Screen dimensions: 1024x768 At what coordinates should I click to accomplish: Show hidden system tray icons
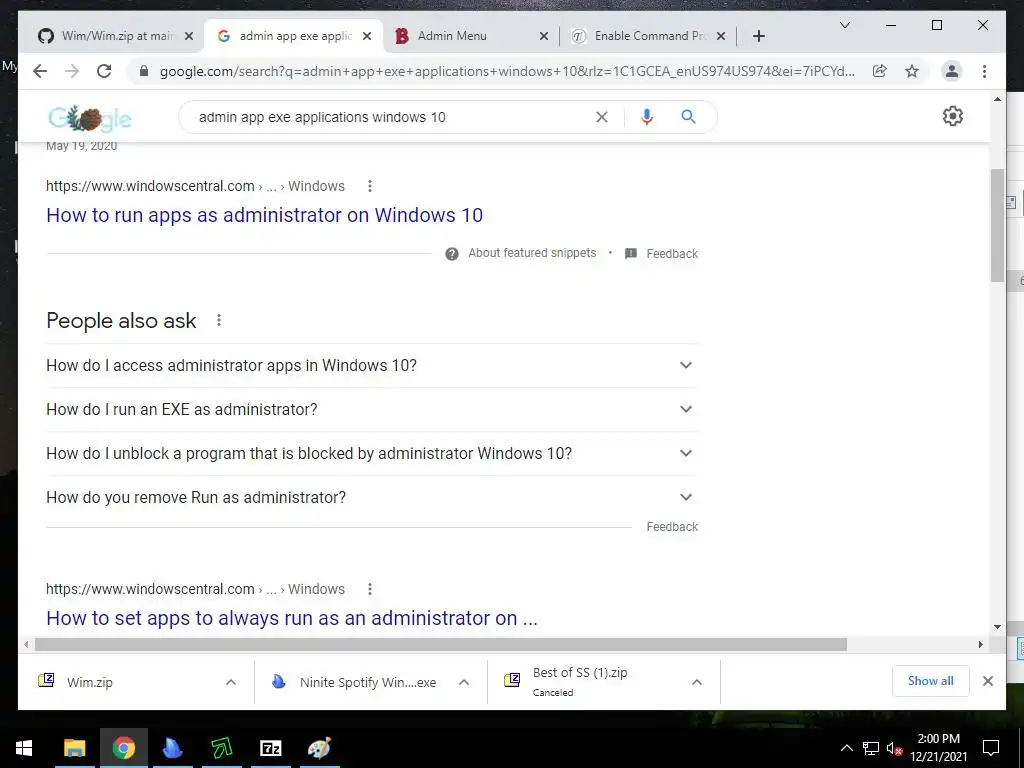846,748
